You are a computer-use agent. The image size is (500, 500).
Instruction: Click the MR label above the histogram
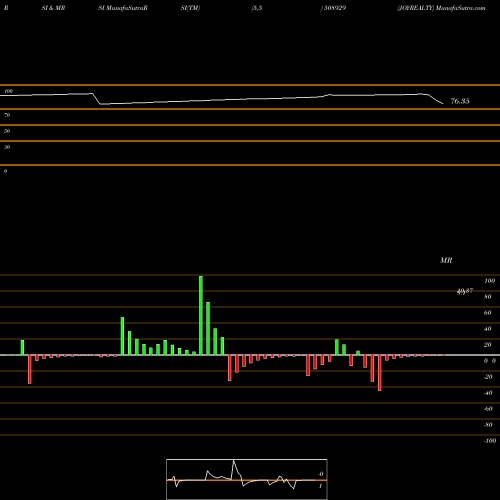[x=446, y=260]
